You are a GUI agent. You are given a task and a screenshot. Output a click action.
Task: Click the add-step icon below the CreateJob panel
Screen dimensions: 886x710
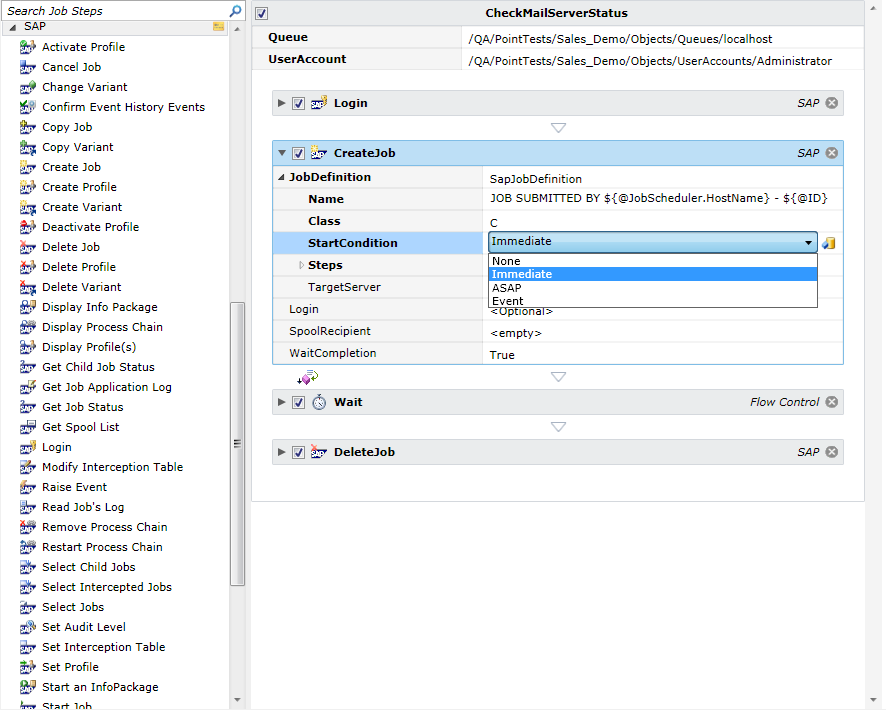pos(308,377)
